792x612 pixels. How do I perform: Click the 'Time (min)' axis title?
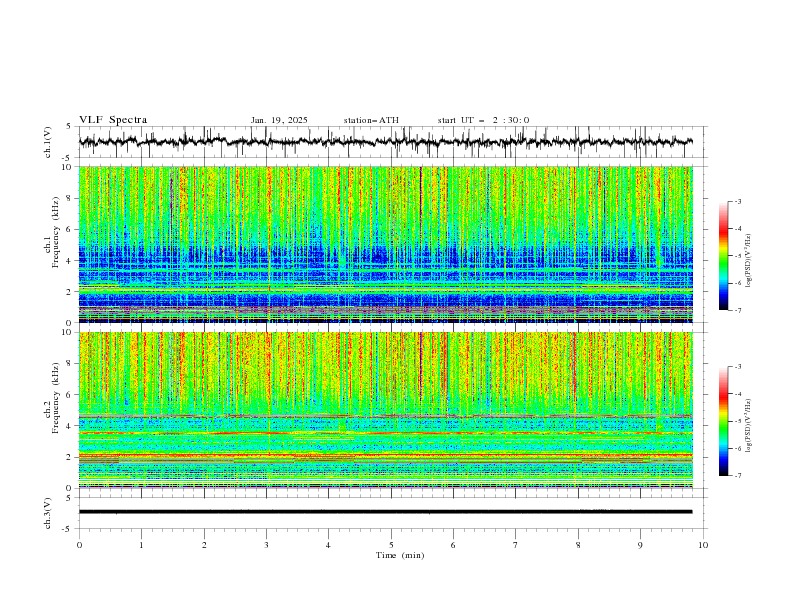point(400,555)
